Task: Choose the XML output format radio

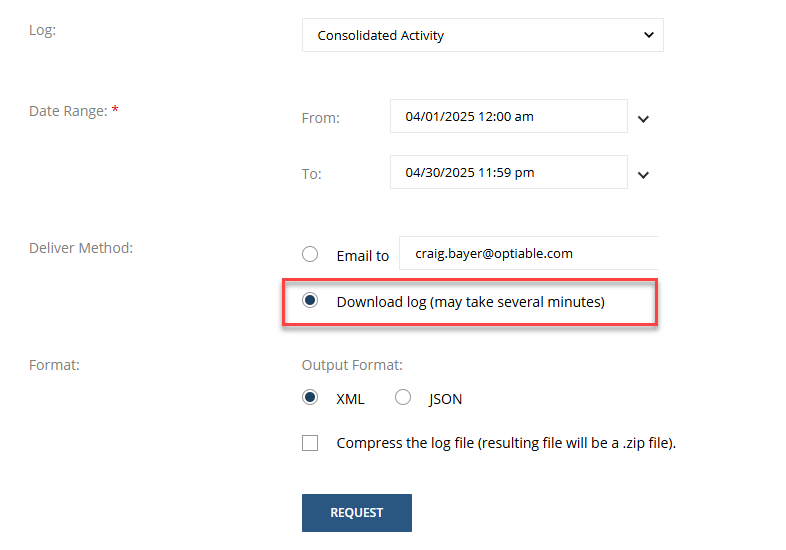Action: click(310, 398)
